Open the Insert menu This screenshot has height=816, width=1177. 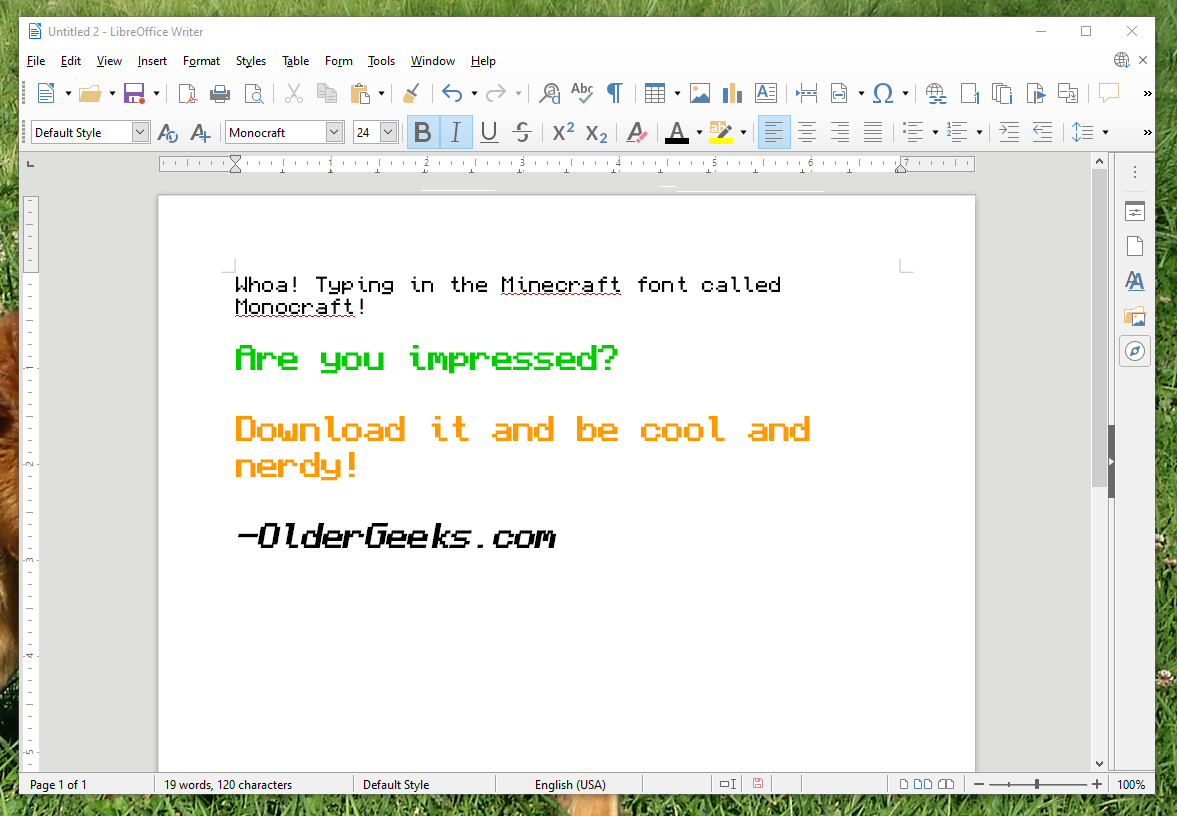click(x=152, y=61)
